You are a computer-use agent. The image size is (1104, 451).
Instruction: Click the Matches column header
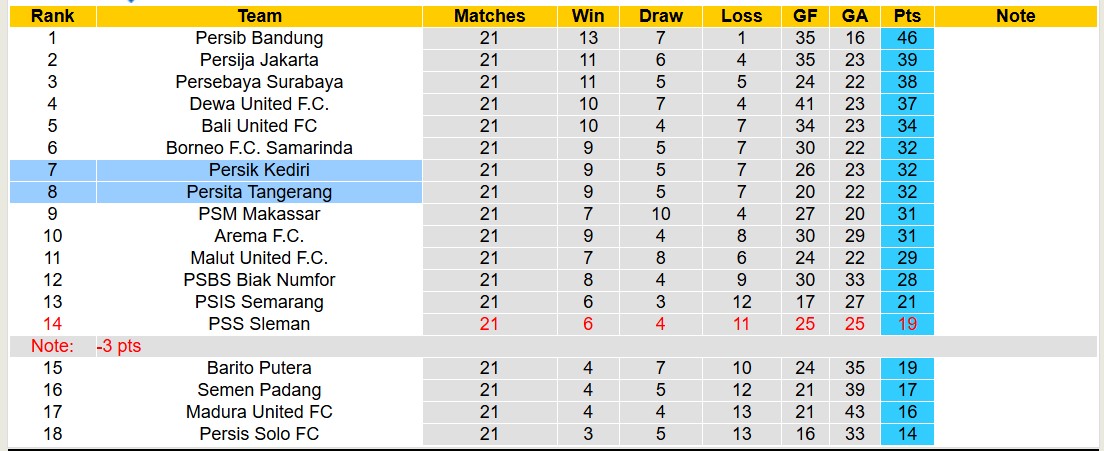coord(489,16)
